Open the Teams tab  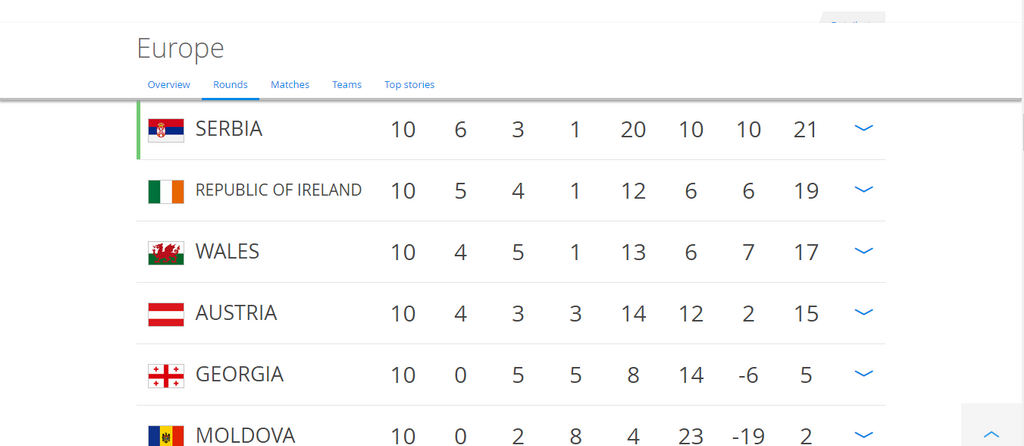(347, 85)
